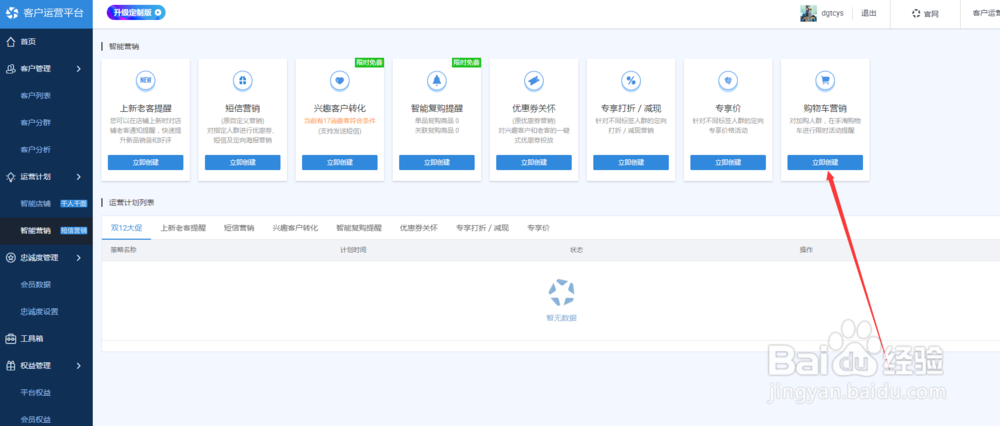Click the 操作 column header

click(x=806, y=250)
